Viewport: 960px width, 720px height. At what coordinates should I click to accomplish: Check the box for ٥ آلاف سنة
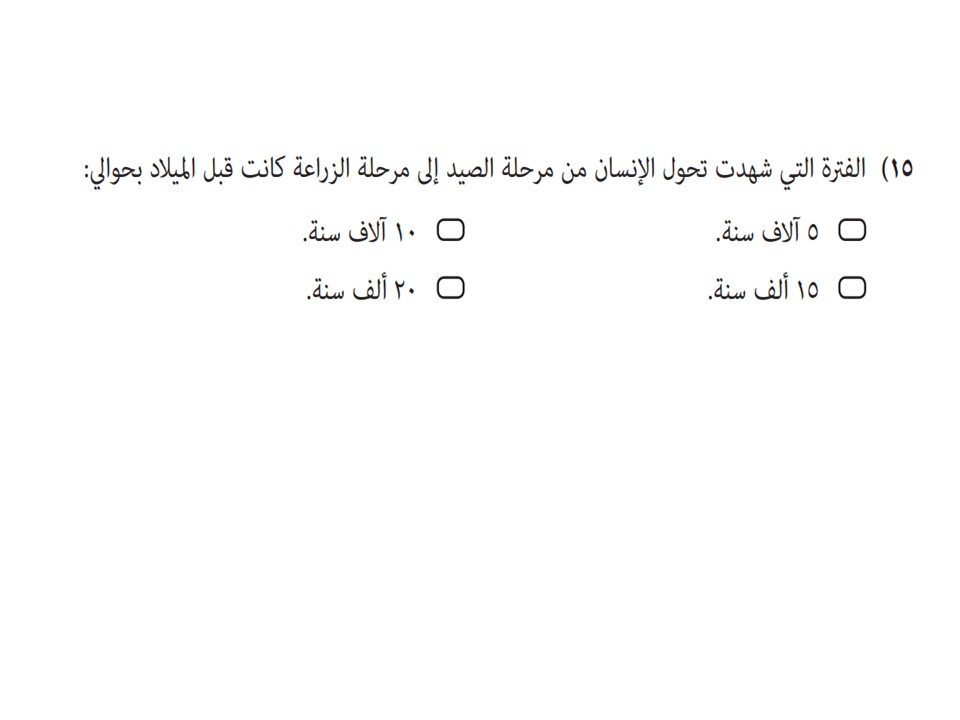tap(852, 230)
